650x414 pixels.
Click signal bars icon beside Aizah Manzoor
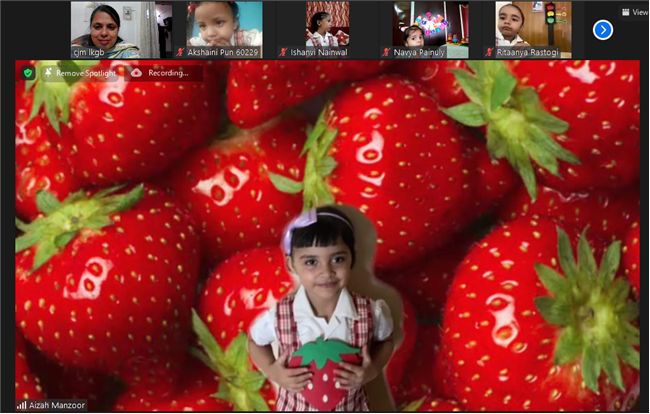(x=22, y=405)
